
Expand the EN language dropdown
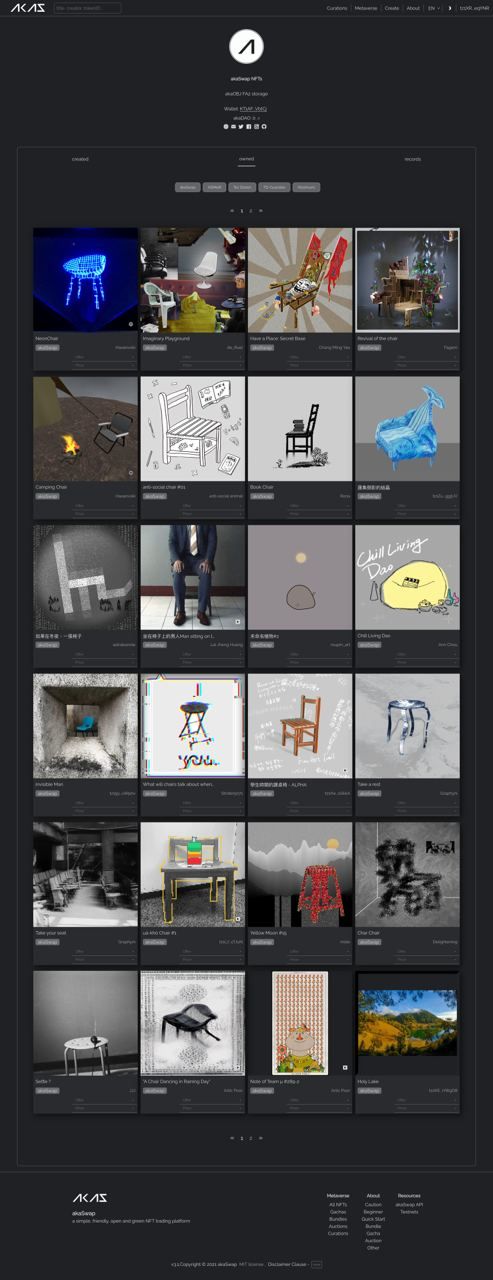coord(434,8)
